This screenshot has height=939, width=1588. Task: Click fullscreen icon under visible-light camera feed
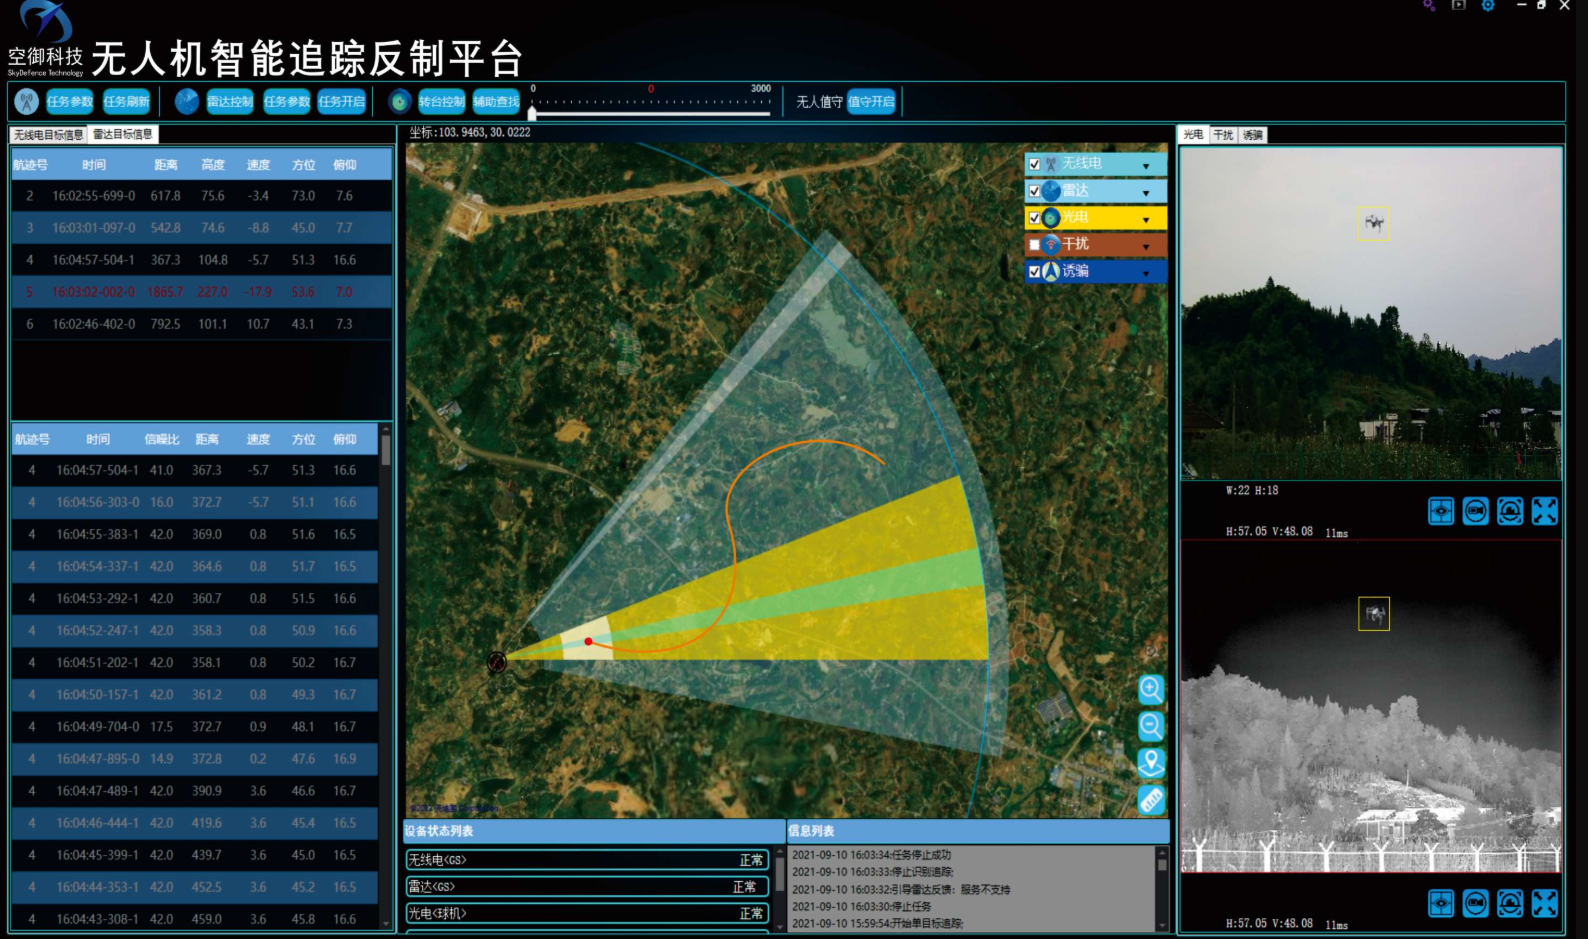click(1544, 511)
